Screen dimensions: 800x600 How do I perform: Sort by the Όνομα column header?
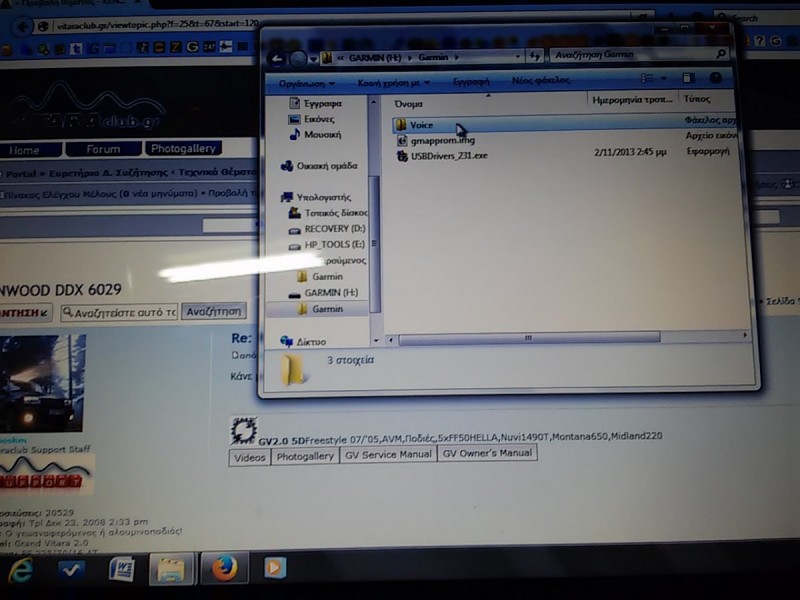pos(408,104)
